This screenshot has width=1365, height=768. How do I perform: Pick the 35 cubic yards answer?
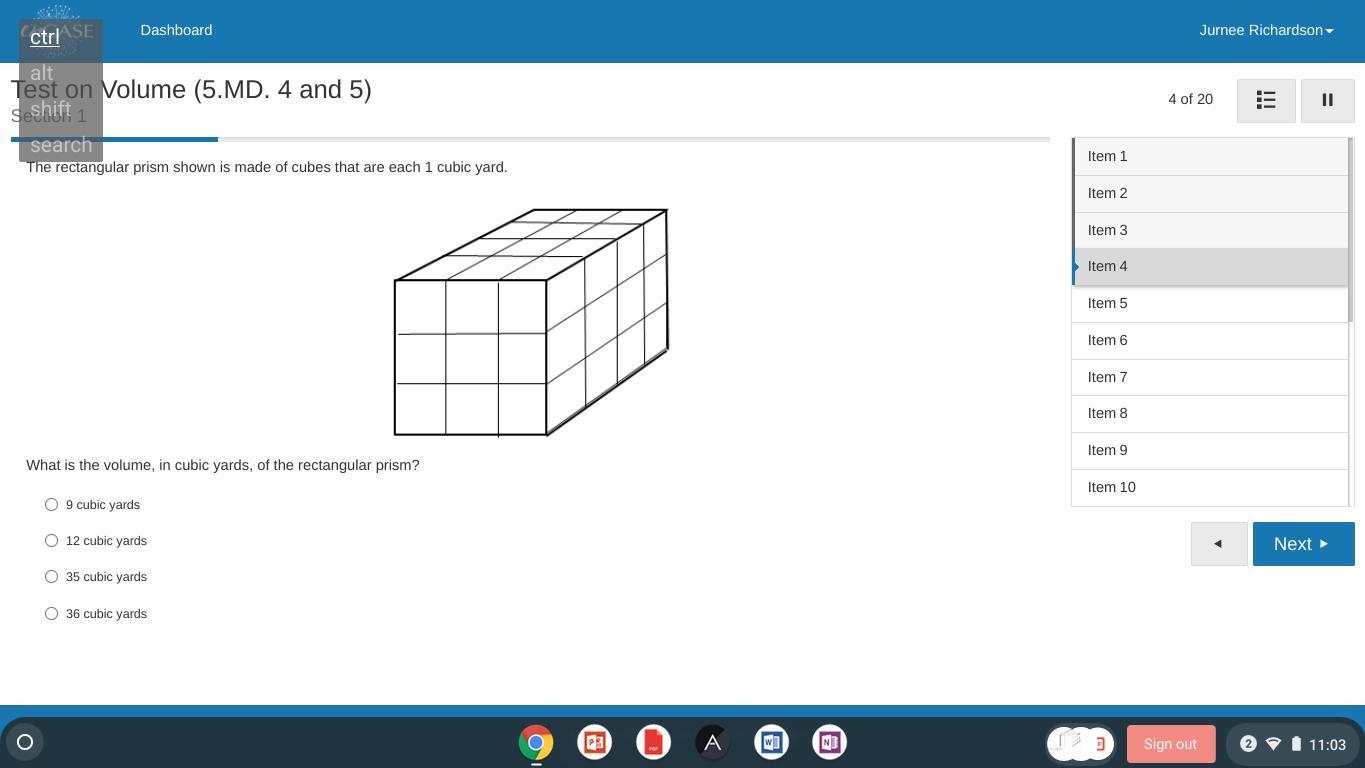click(x=51, y=577)
